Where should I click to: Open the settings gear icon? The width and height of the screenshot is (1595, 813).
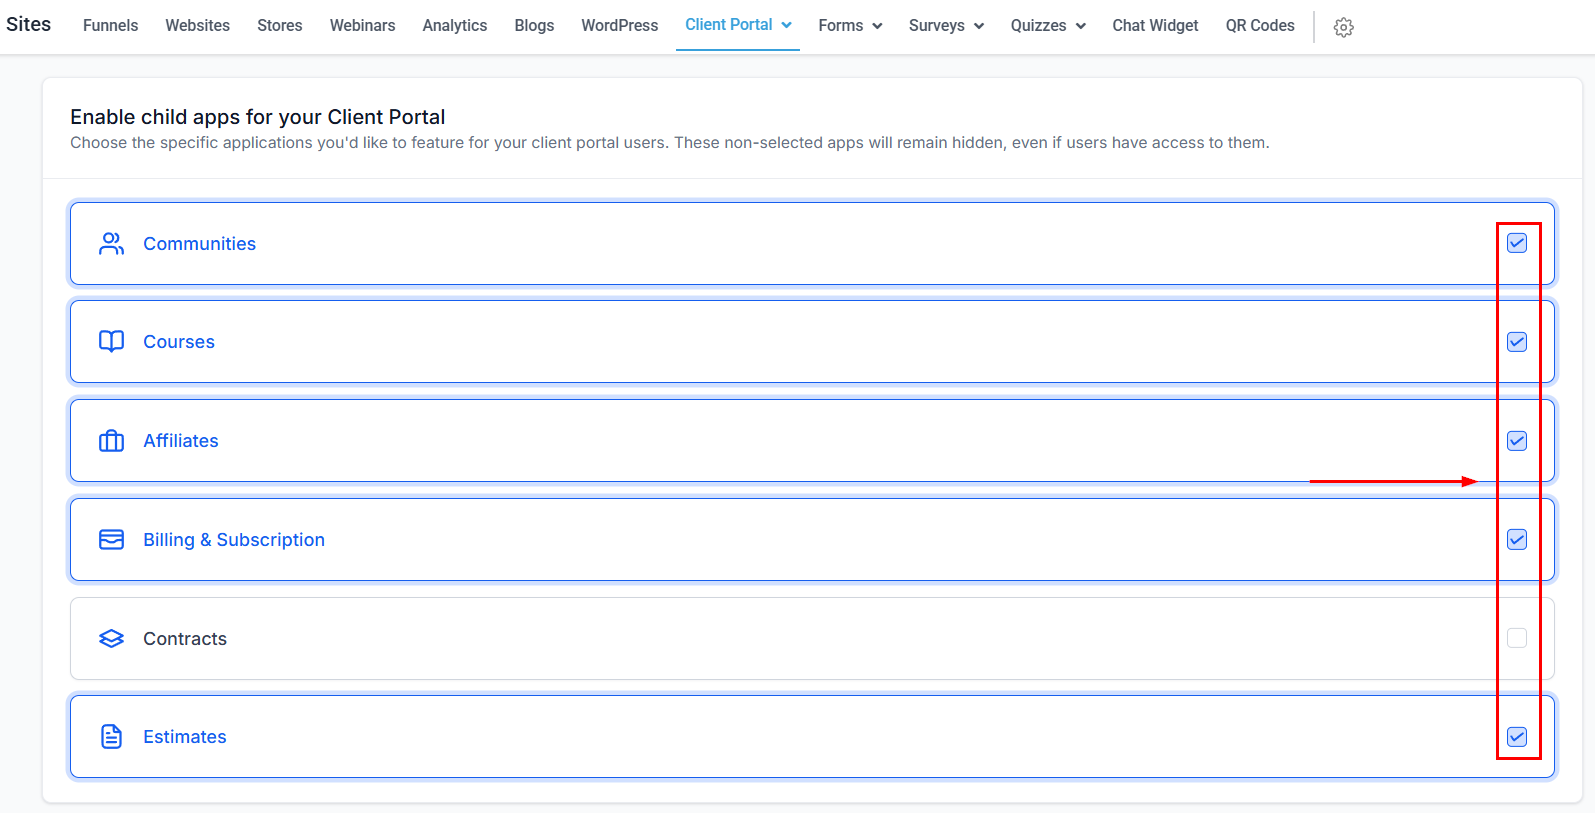pos(1343,27)
